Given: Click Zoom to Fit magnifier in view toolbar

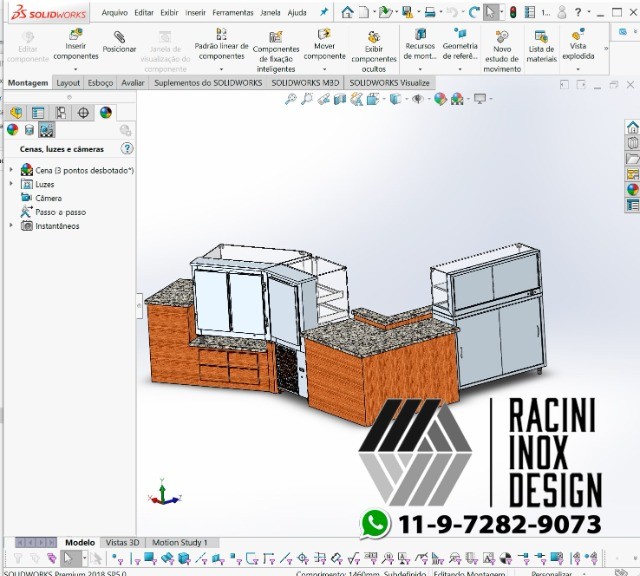Looking at the screenshot, I should 290,99.
